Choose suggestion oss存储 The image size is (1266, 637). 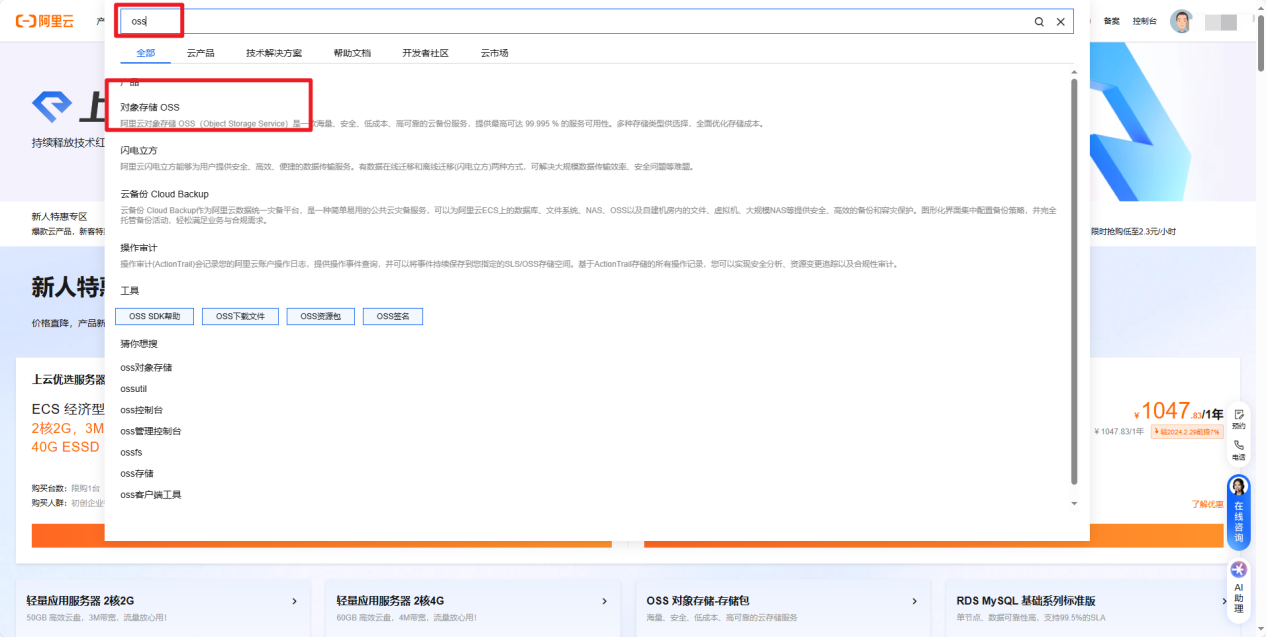pyautogui.click(x=136, y=473)
